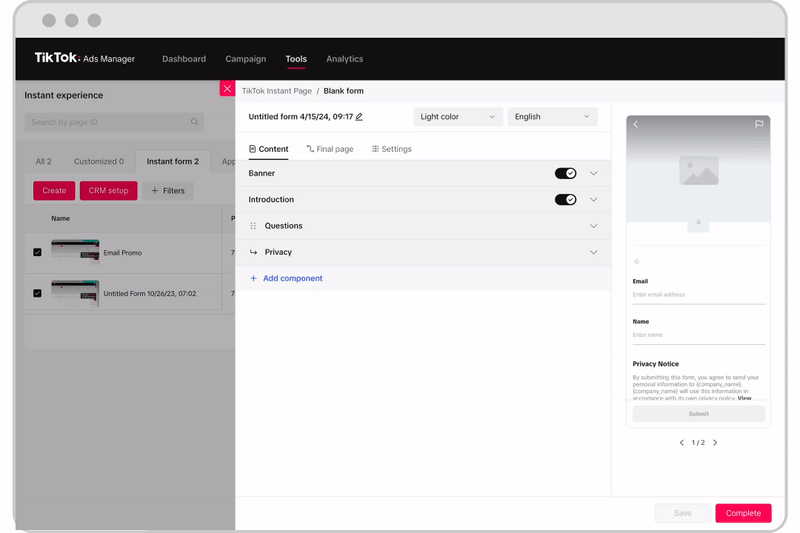Click the back arrow in the phone preview
The height and width of the screenshot is (533, 800).
(x=636, y=124)
